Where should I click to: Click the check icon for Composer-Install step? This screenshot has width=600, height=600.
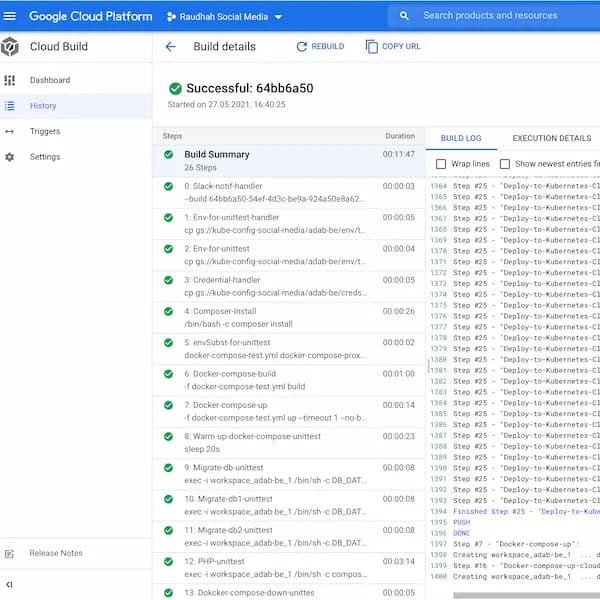tap(168, 311)
